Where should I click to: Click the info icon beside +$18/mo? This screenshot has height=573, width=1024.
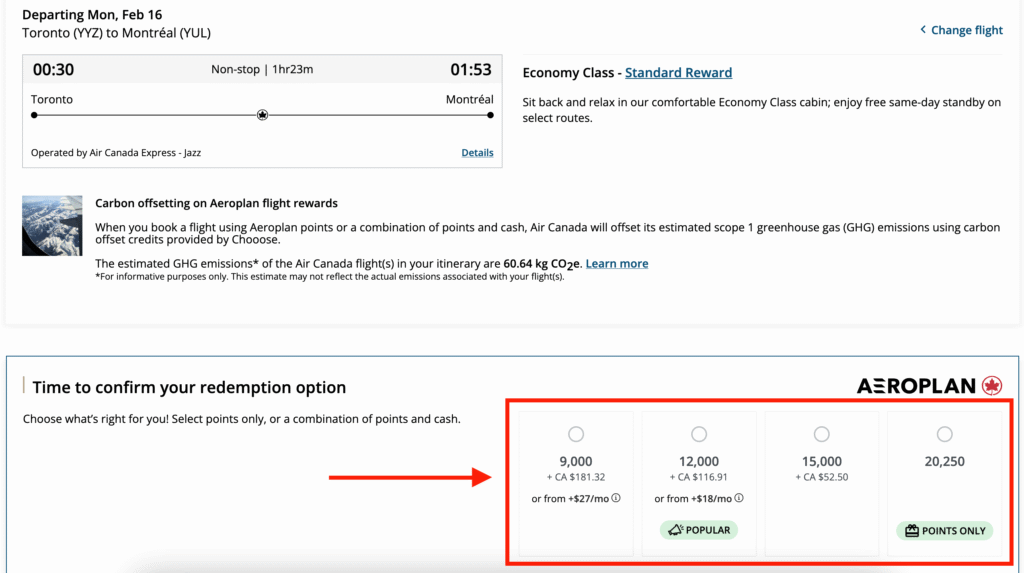coord(739,498)
